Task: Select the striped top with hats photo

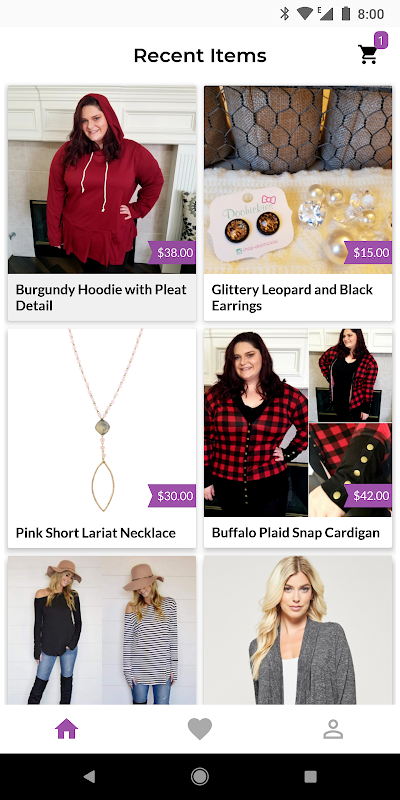Action: point(102,631)
